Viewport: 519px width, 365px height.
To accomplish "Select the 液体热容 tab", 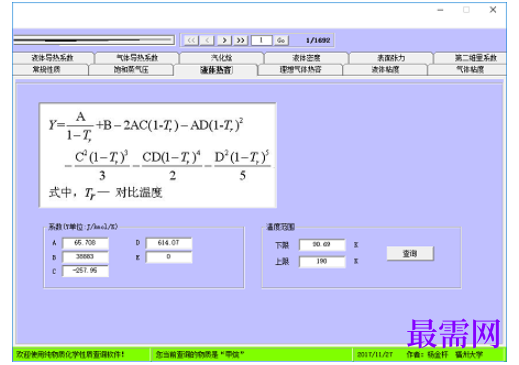I will [x=216, y=70].
